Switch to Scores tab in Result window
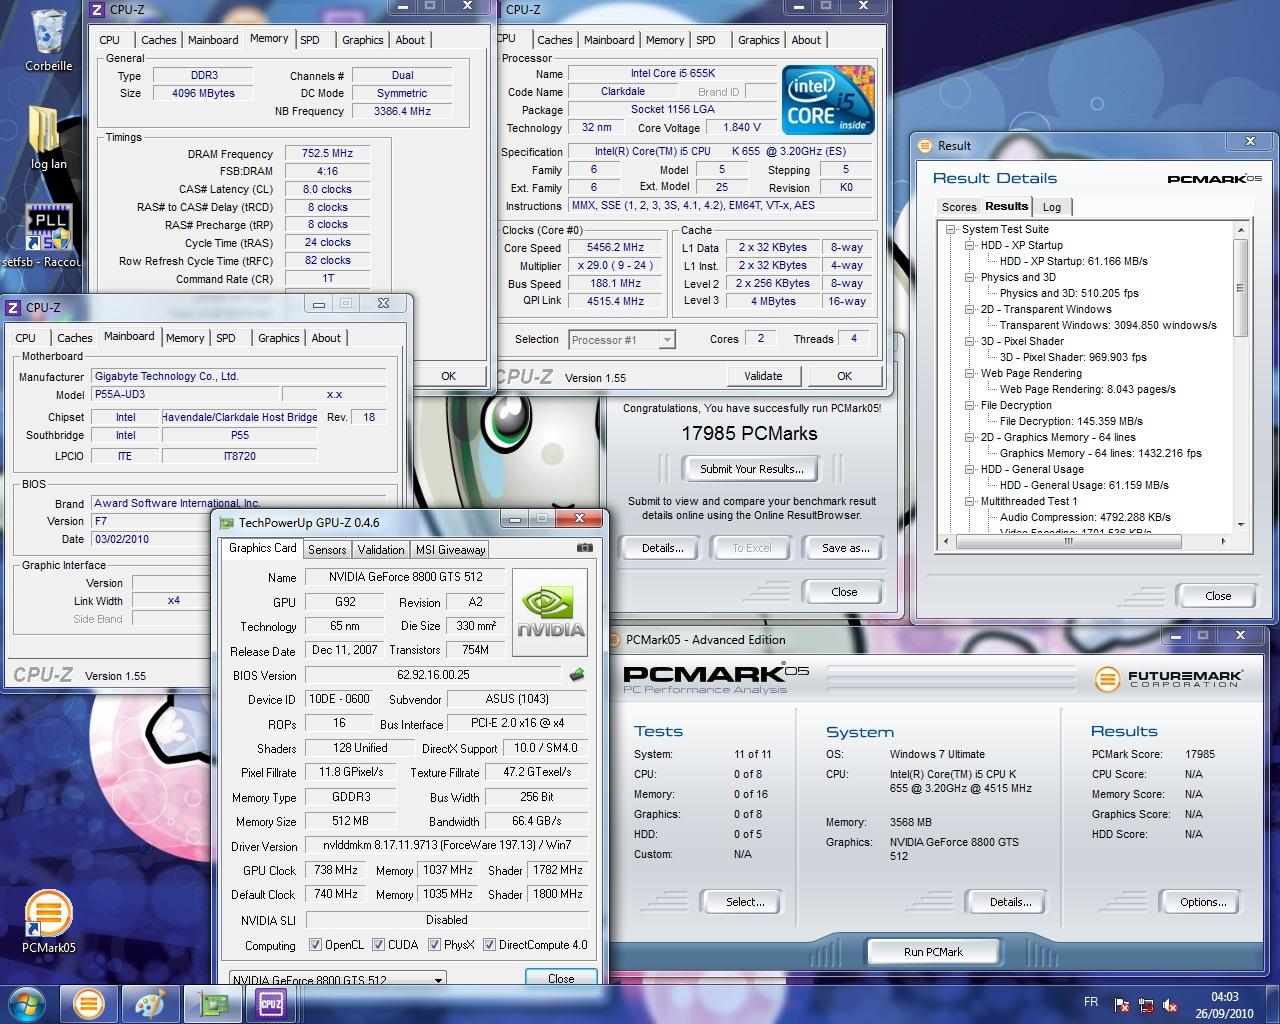1280x1024 pixels. 959,207
